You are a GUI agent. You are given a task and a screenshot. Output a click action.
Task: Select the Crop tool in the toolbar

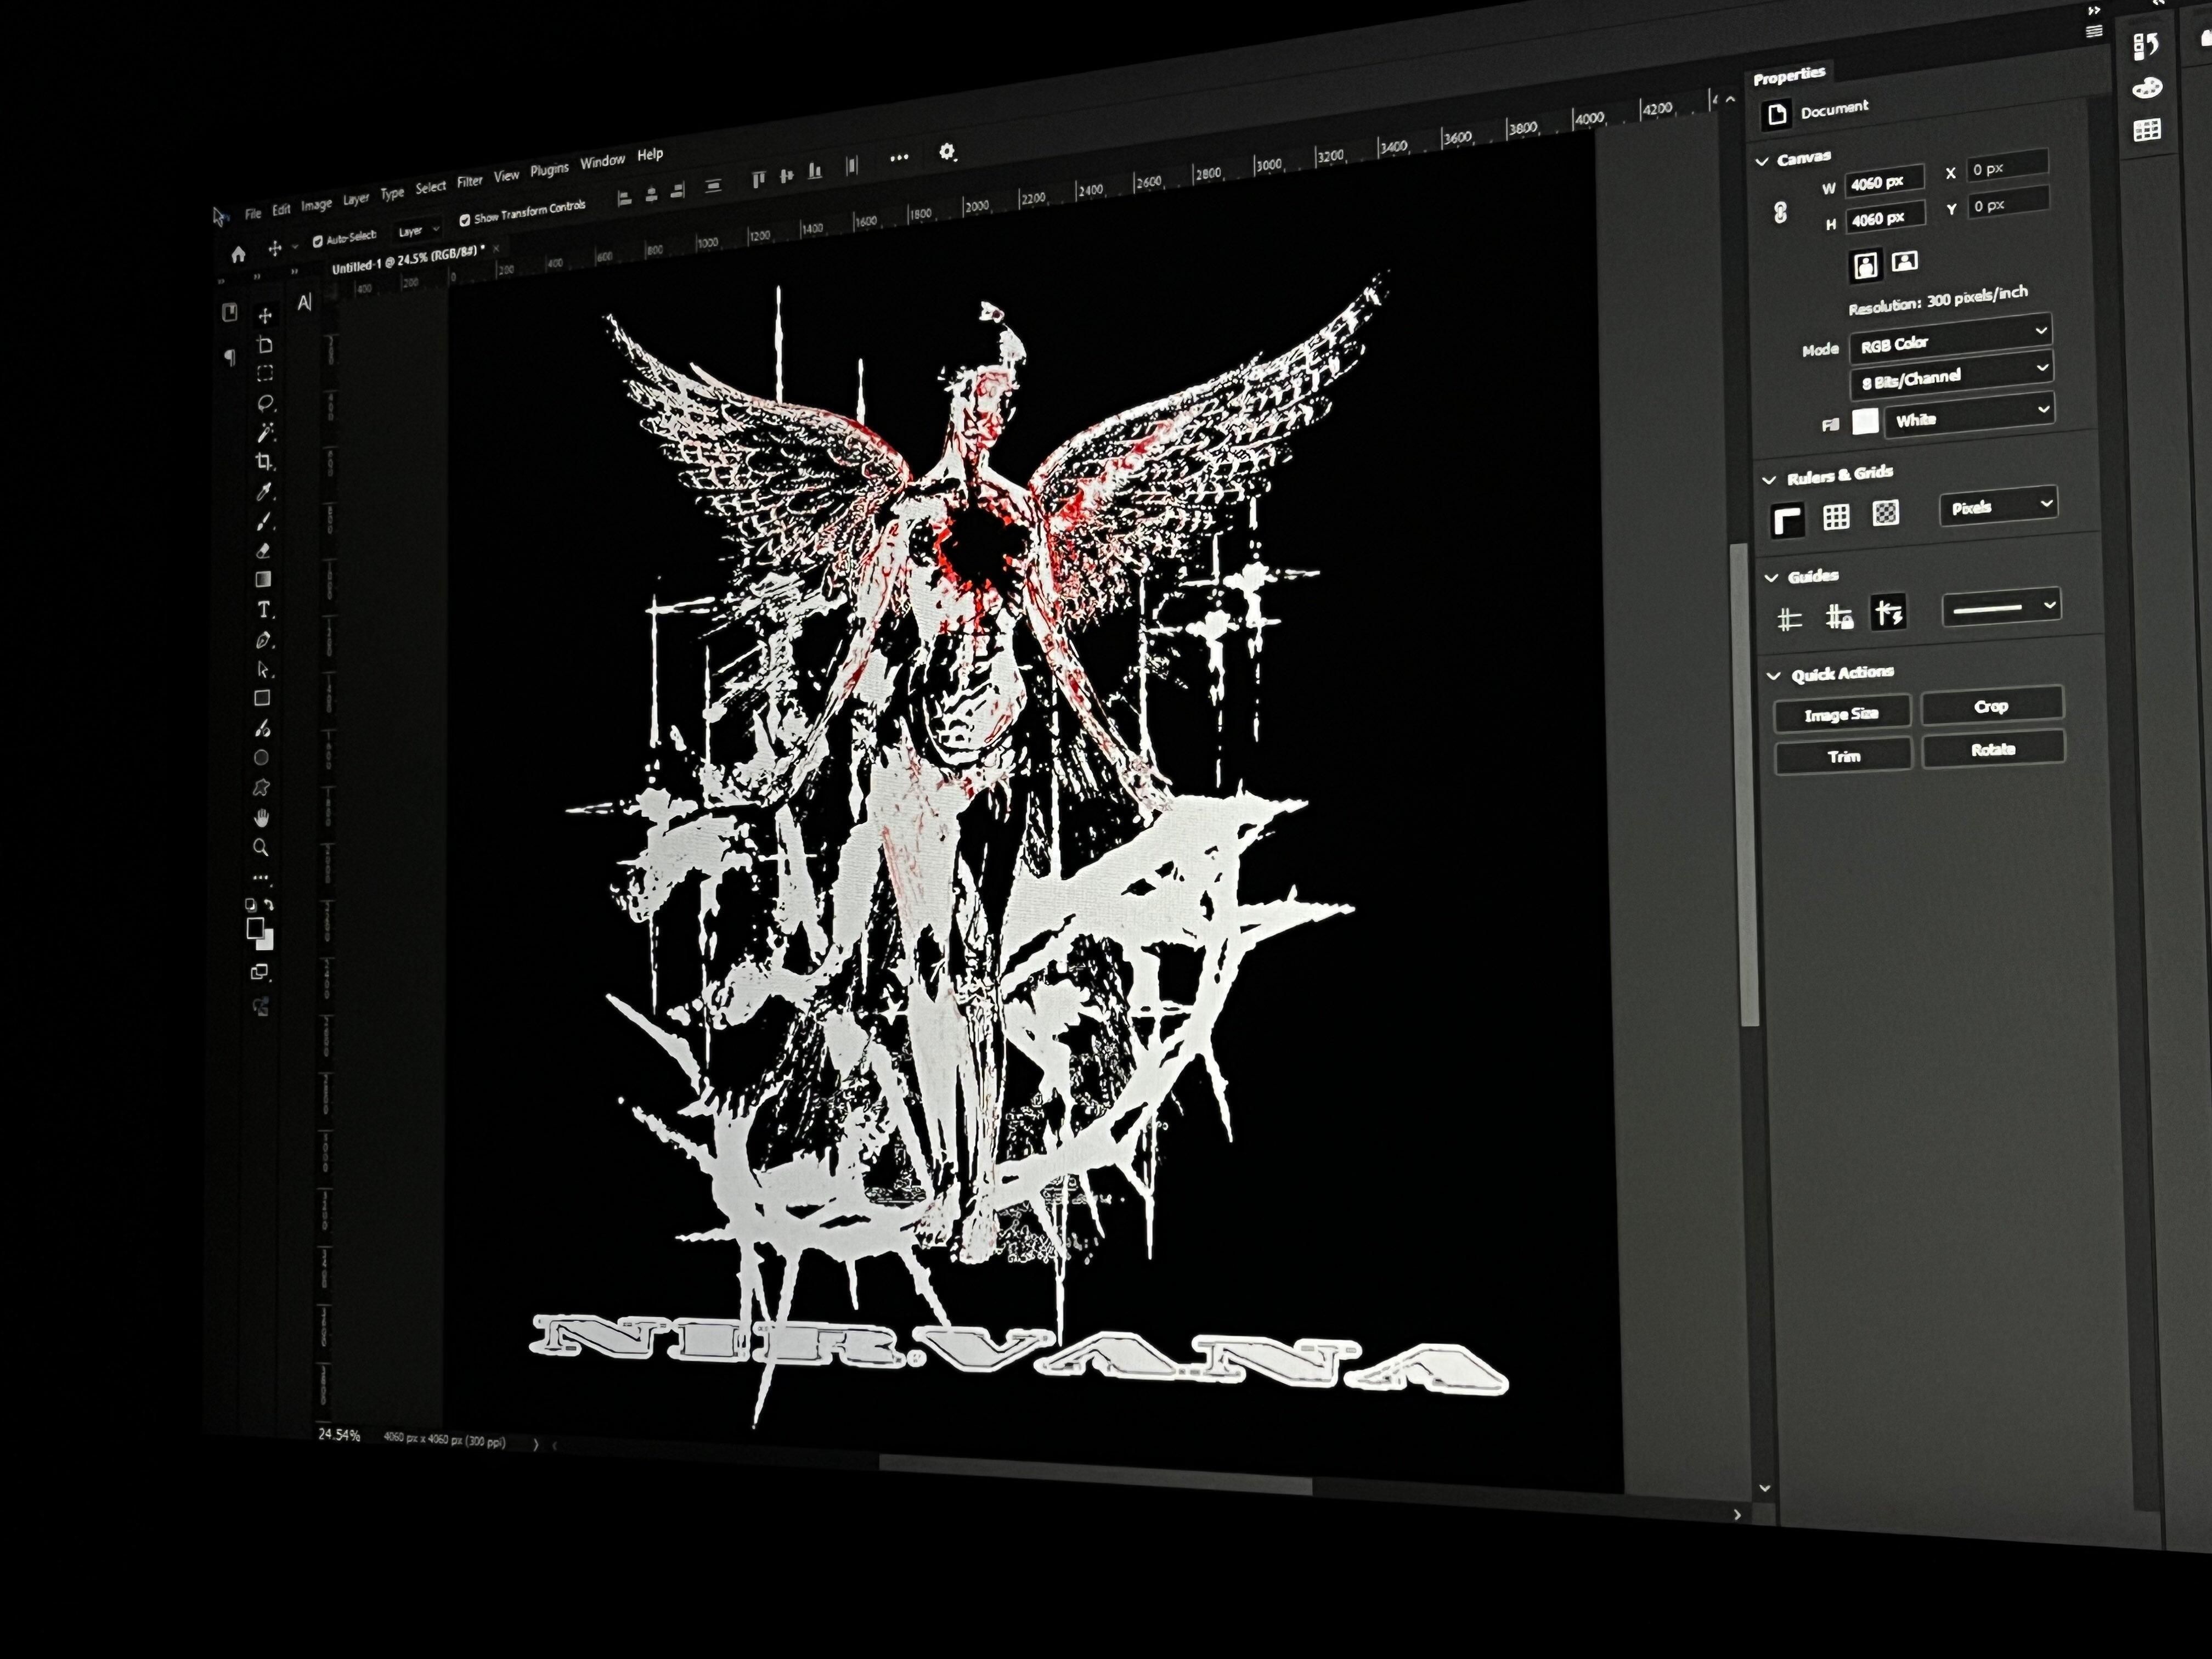coord(264,461)
